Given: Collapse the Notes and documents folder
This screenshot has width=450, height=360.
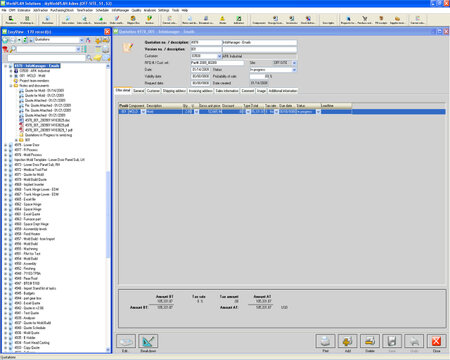Looking at the screenshot, I should pos(11,86).
